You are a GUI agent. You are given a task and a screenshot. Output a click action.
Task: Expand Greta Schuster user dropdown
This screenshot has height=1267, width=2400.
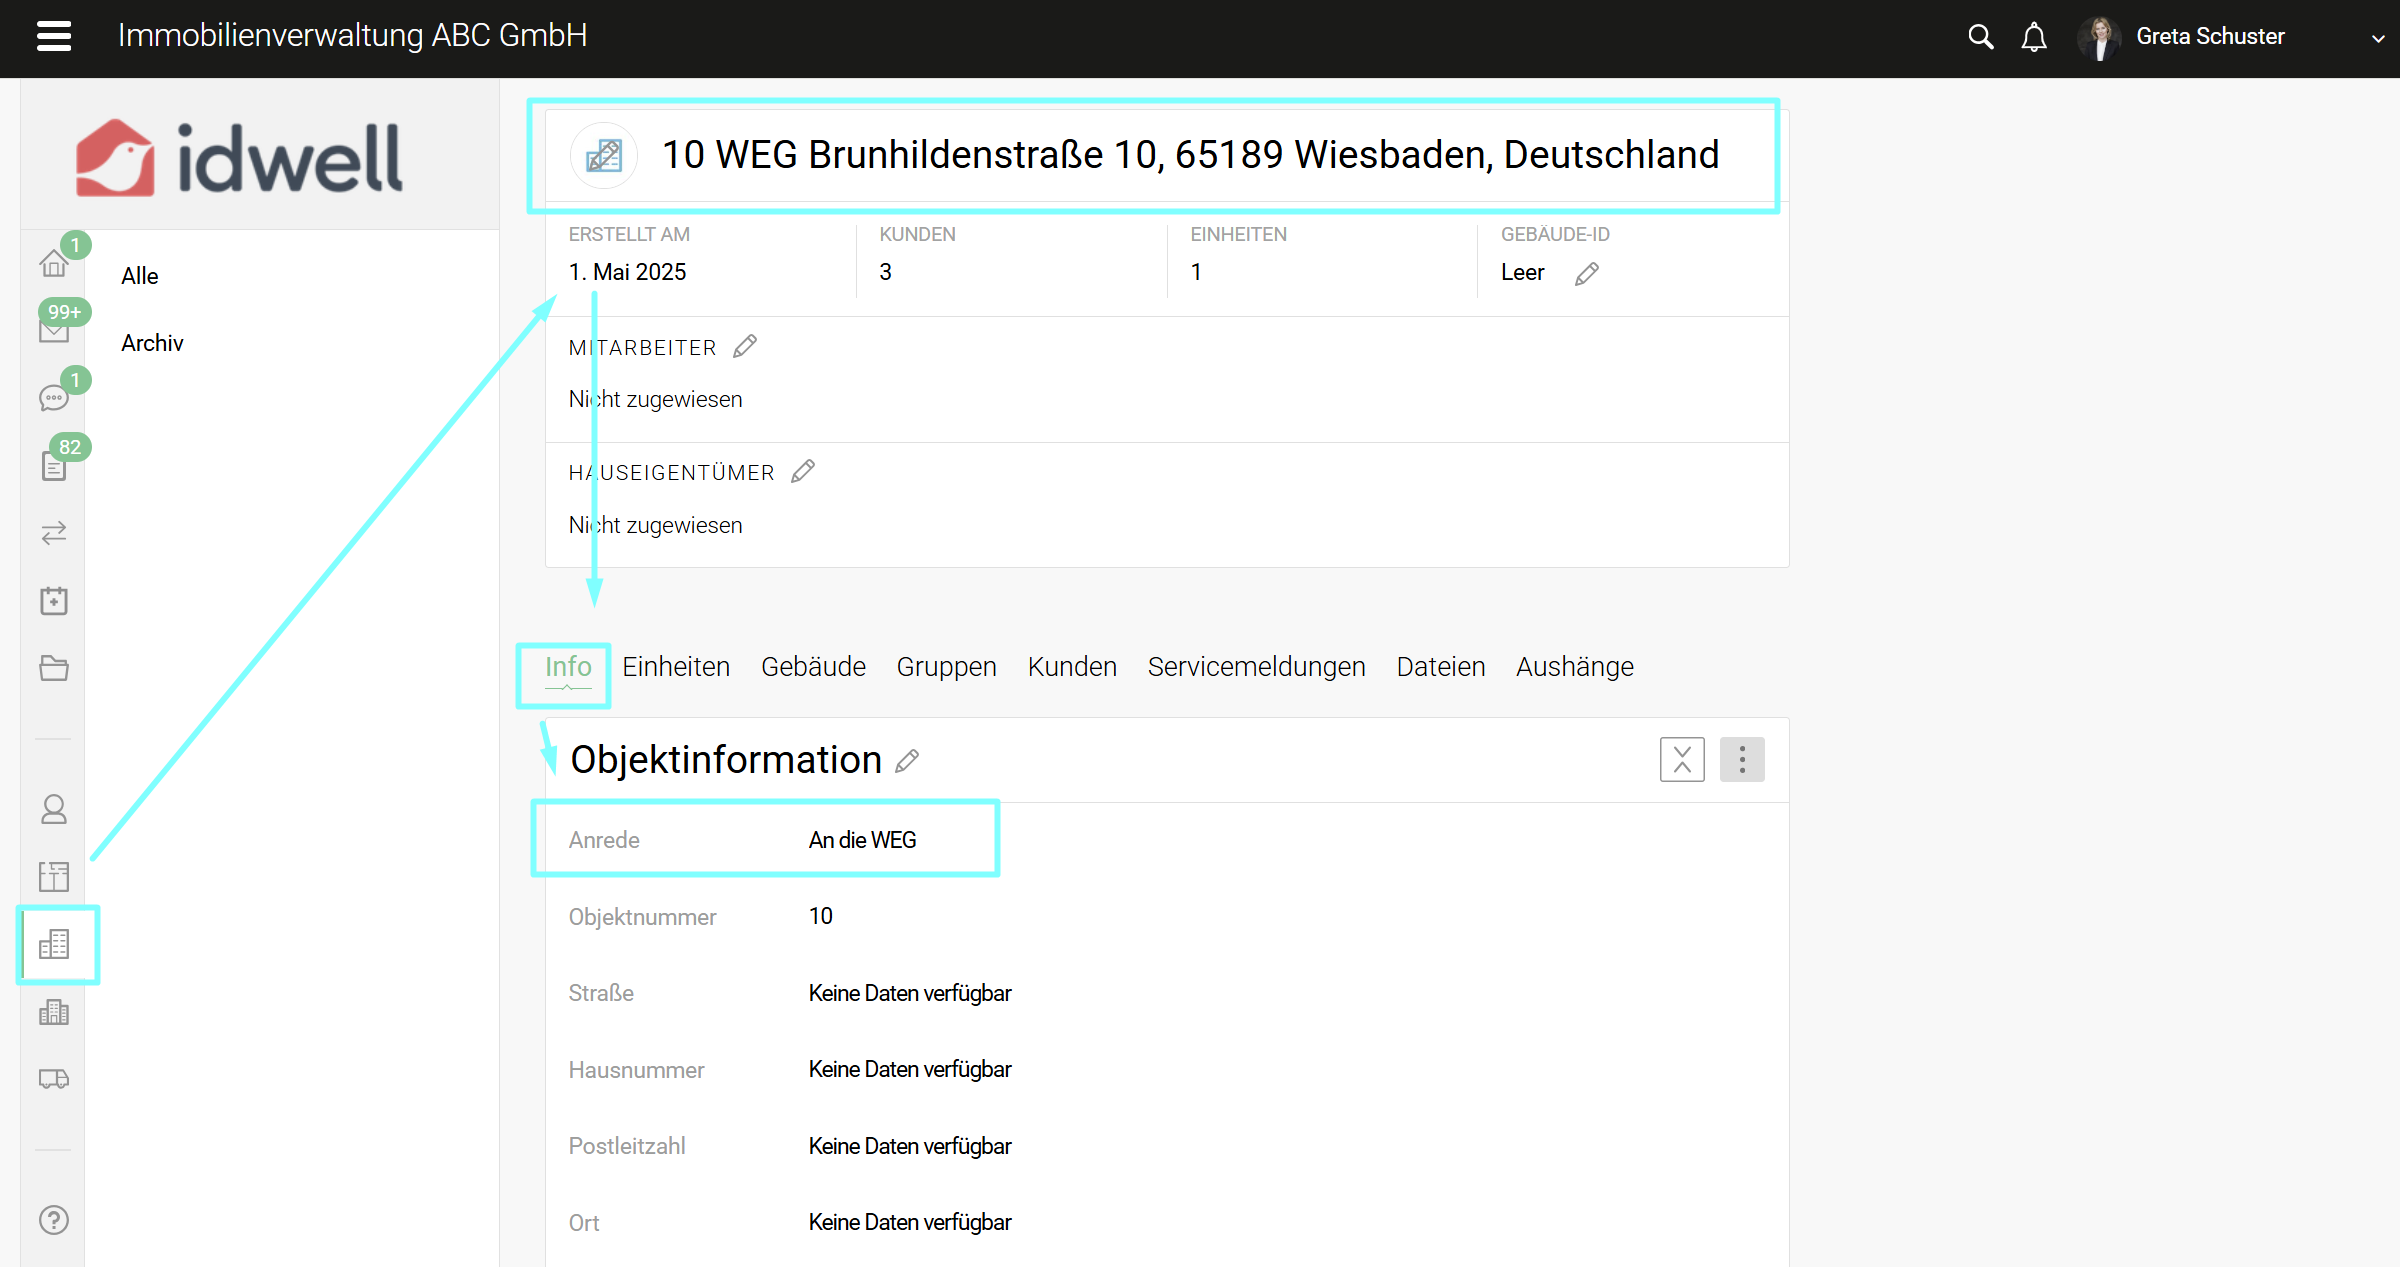pyautogui.click(x=2377, y=38)
